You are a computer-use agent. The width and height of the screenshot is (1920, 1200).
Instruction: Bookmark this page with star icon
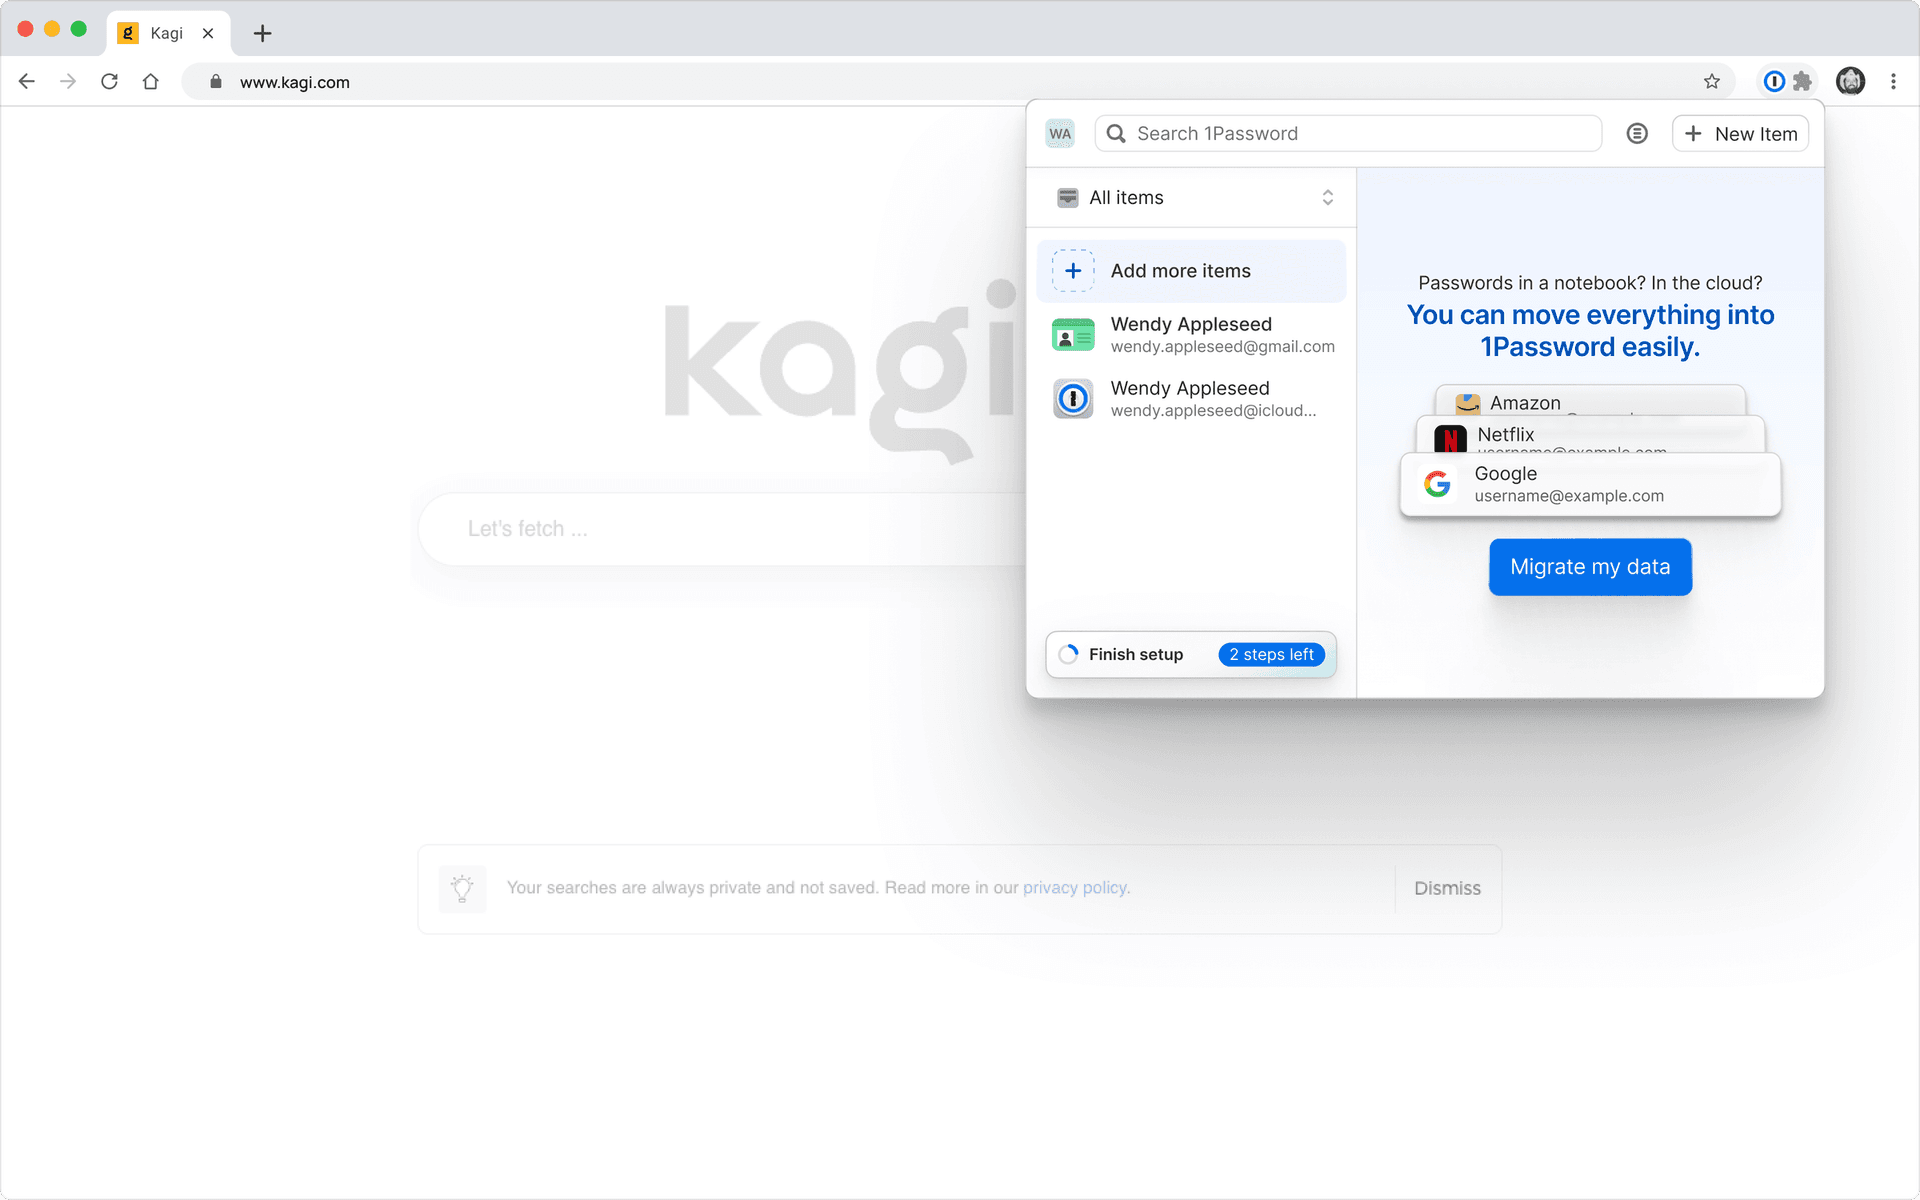(1712, 82)
